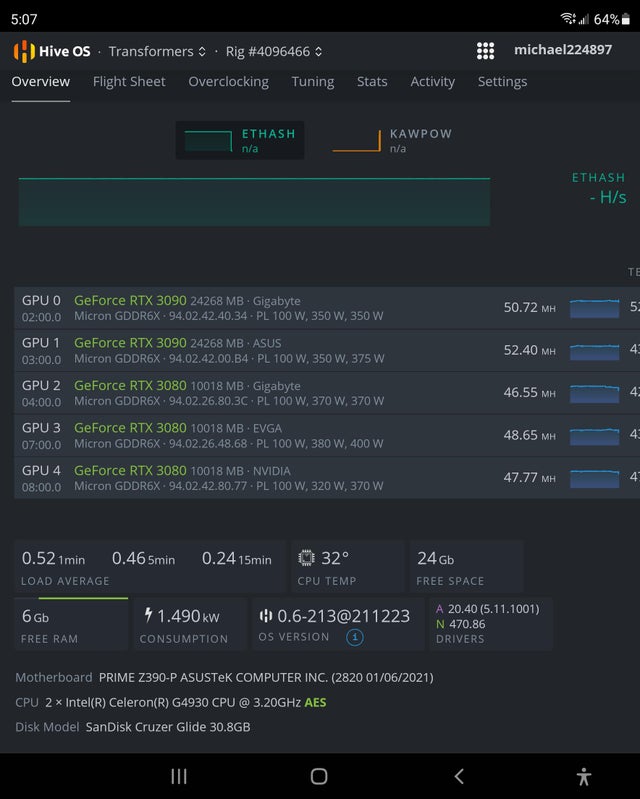The height and width of the screenshot is (799, 640).
Task: Click the power consumption lightning icon
Action: pyautogui.click(x=148, y=615)
